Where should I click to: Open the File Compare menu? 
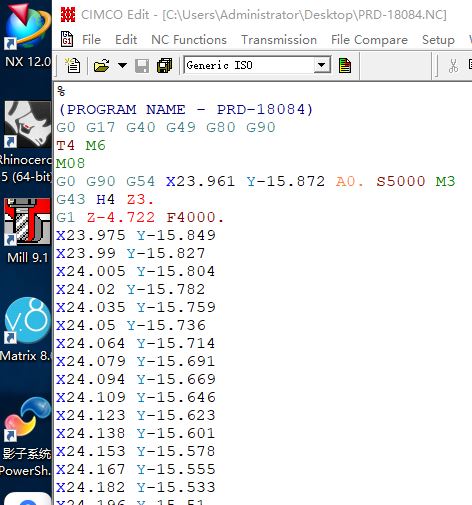click(x=369, y=40)
